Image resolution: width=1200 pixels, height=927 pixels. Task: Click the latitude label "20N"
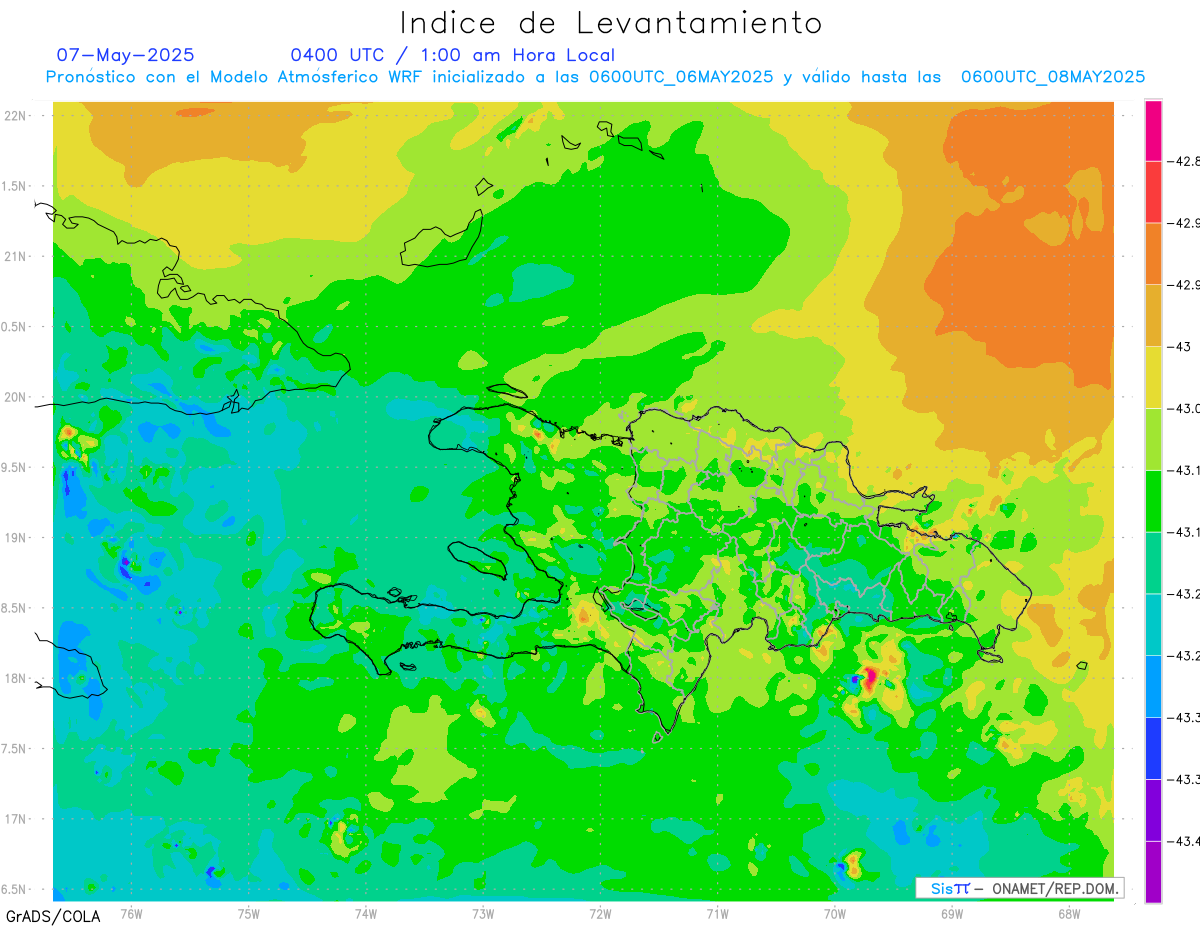pyautogui.click(x=15, y=397)
